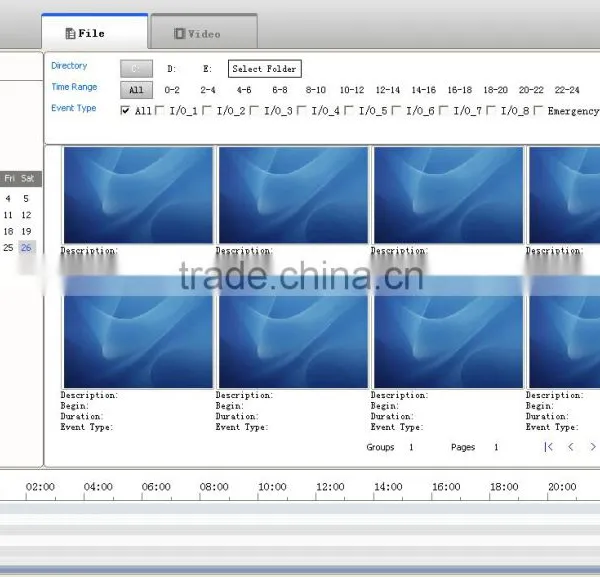Image resolution: width=600 pixels, height=577 pixels.
Task: Filter time range 8-10
Action: [x=316, y=90]
